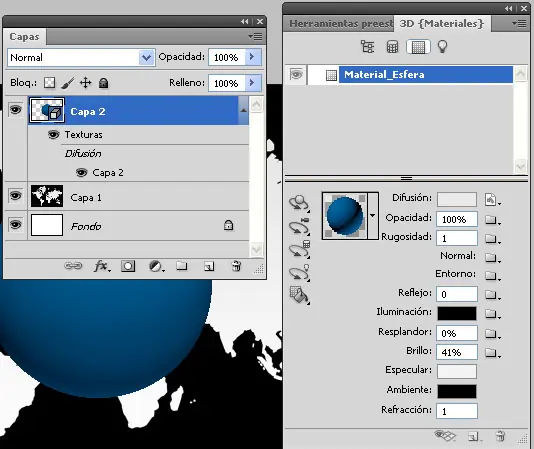The height and width of the screenshot is (449, 534).
Task: Select the 3D light rotate tool
Action: coord(299,273)
